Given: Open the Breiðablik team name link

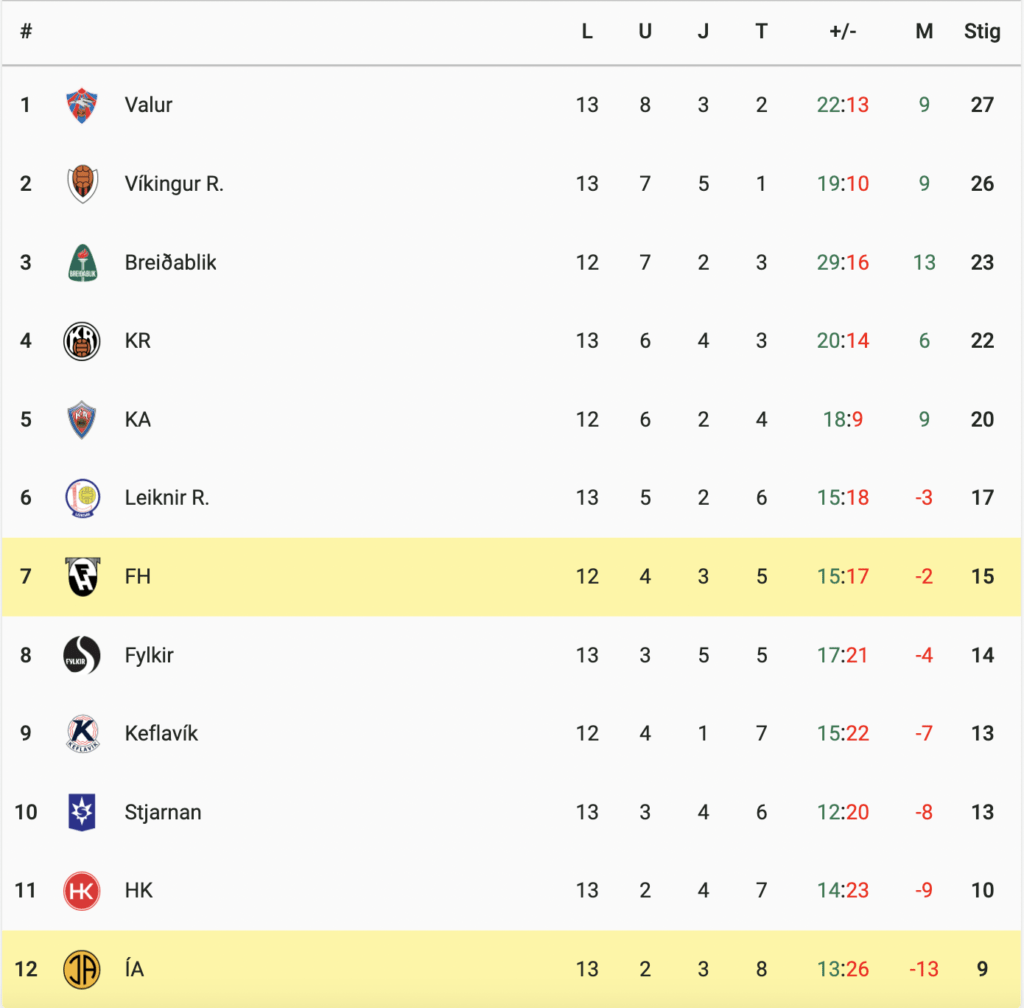Looking at the screenshot, I should click(170, 262).
